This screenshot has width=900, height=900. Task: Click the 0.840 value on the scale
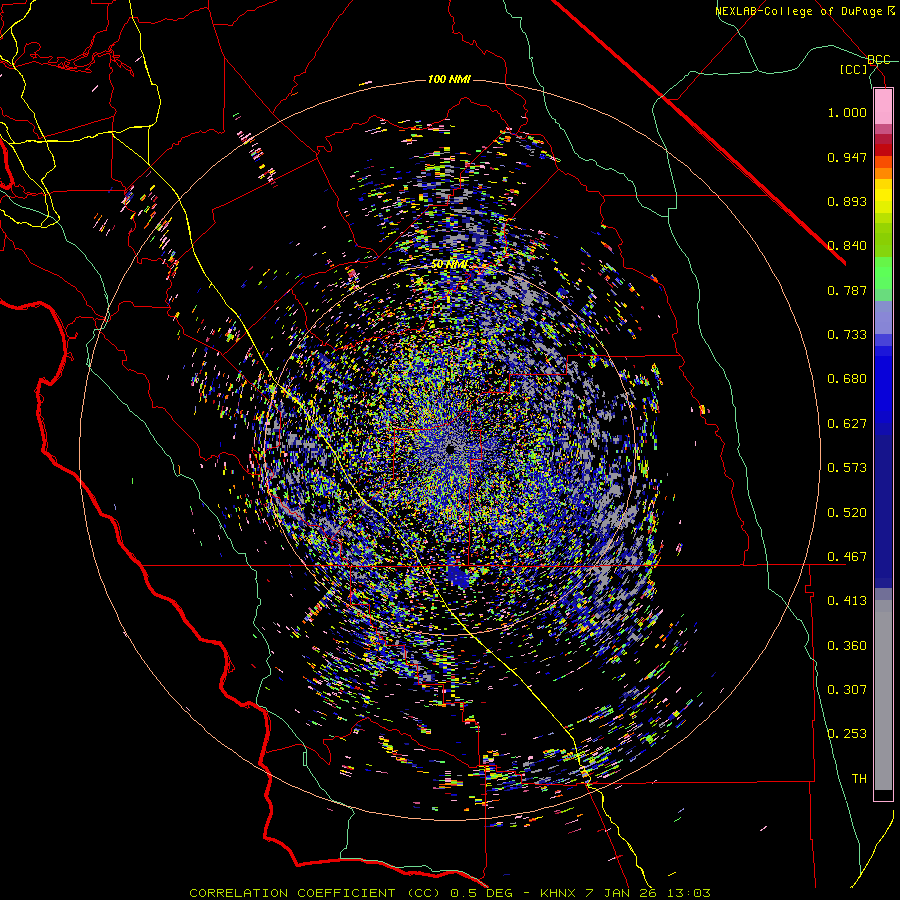(x=847, y=246)
